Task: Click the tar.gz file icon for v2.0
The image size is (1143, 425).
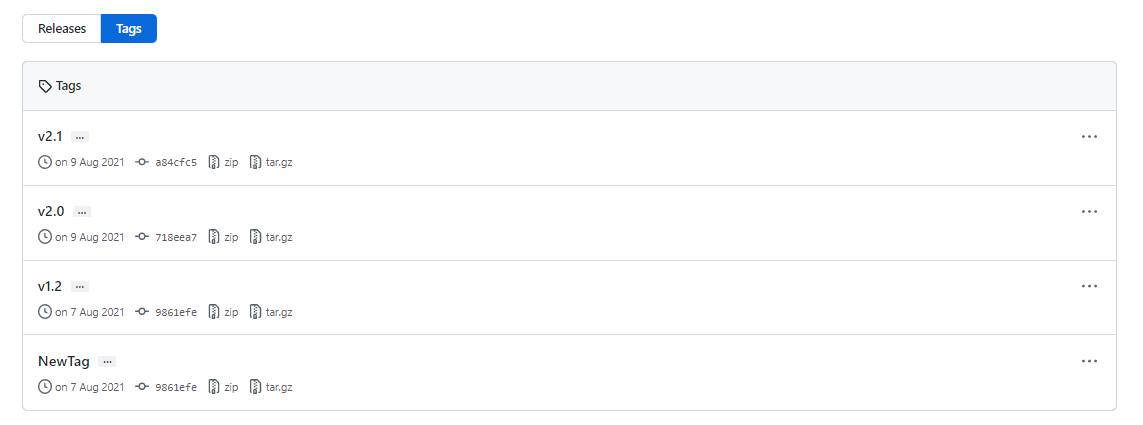Action: (256, 237)
